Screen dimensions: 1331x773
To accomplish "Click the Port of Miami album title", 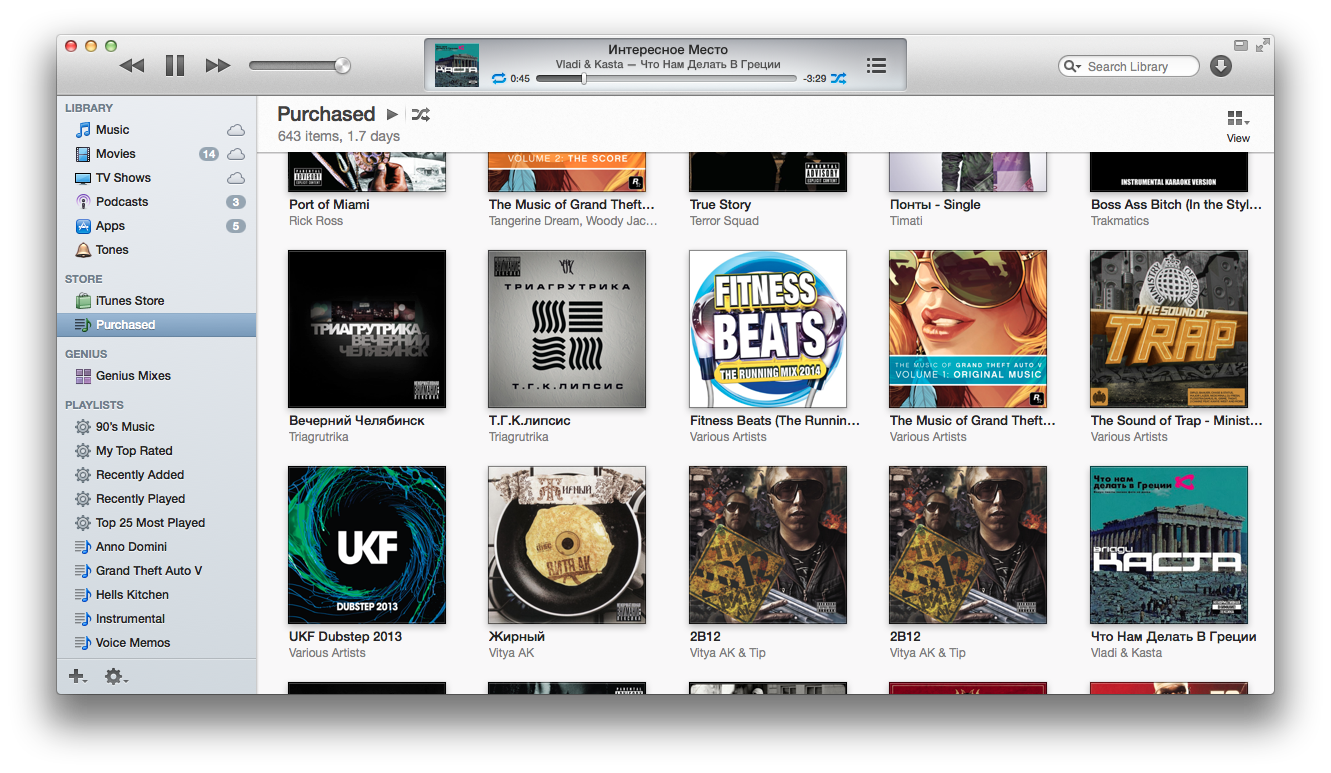I will point(329,205).
